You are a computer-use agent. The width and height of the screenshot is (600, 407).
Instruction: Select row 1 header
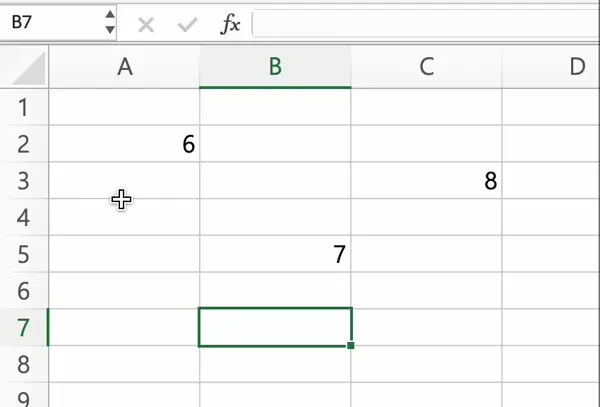[24, 106]
